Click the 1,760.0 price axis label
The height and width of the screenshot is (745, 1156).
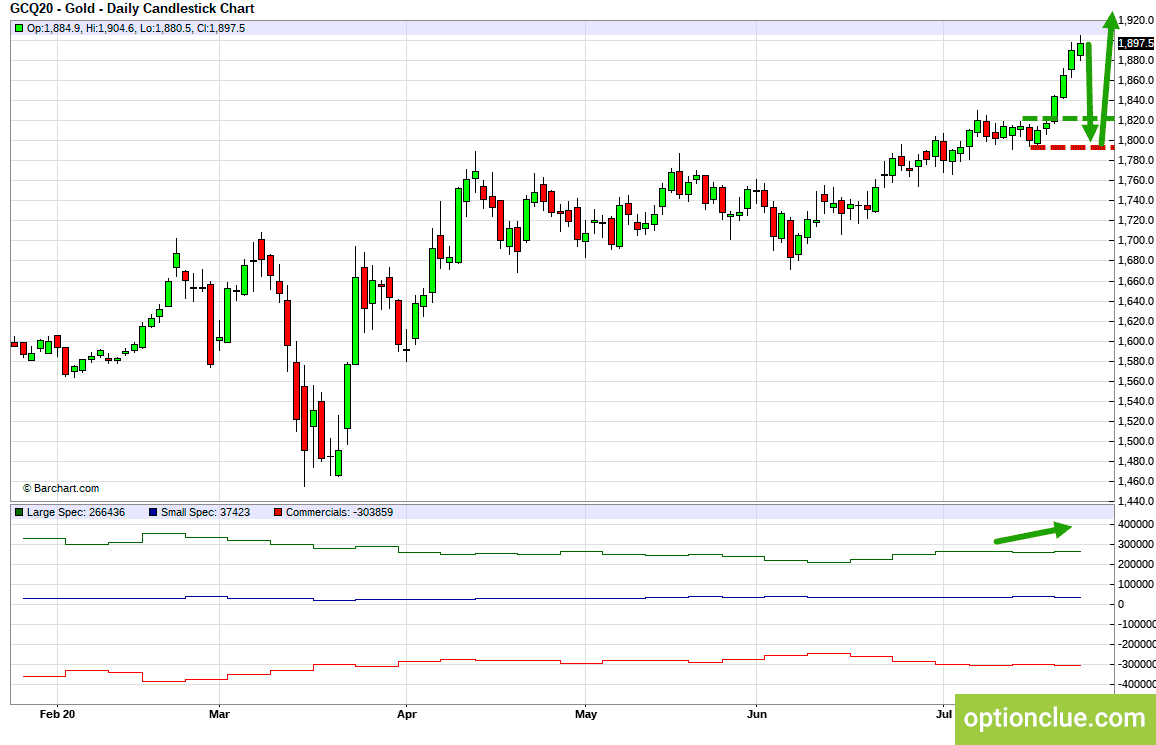tap(1136, 181)
